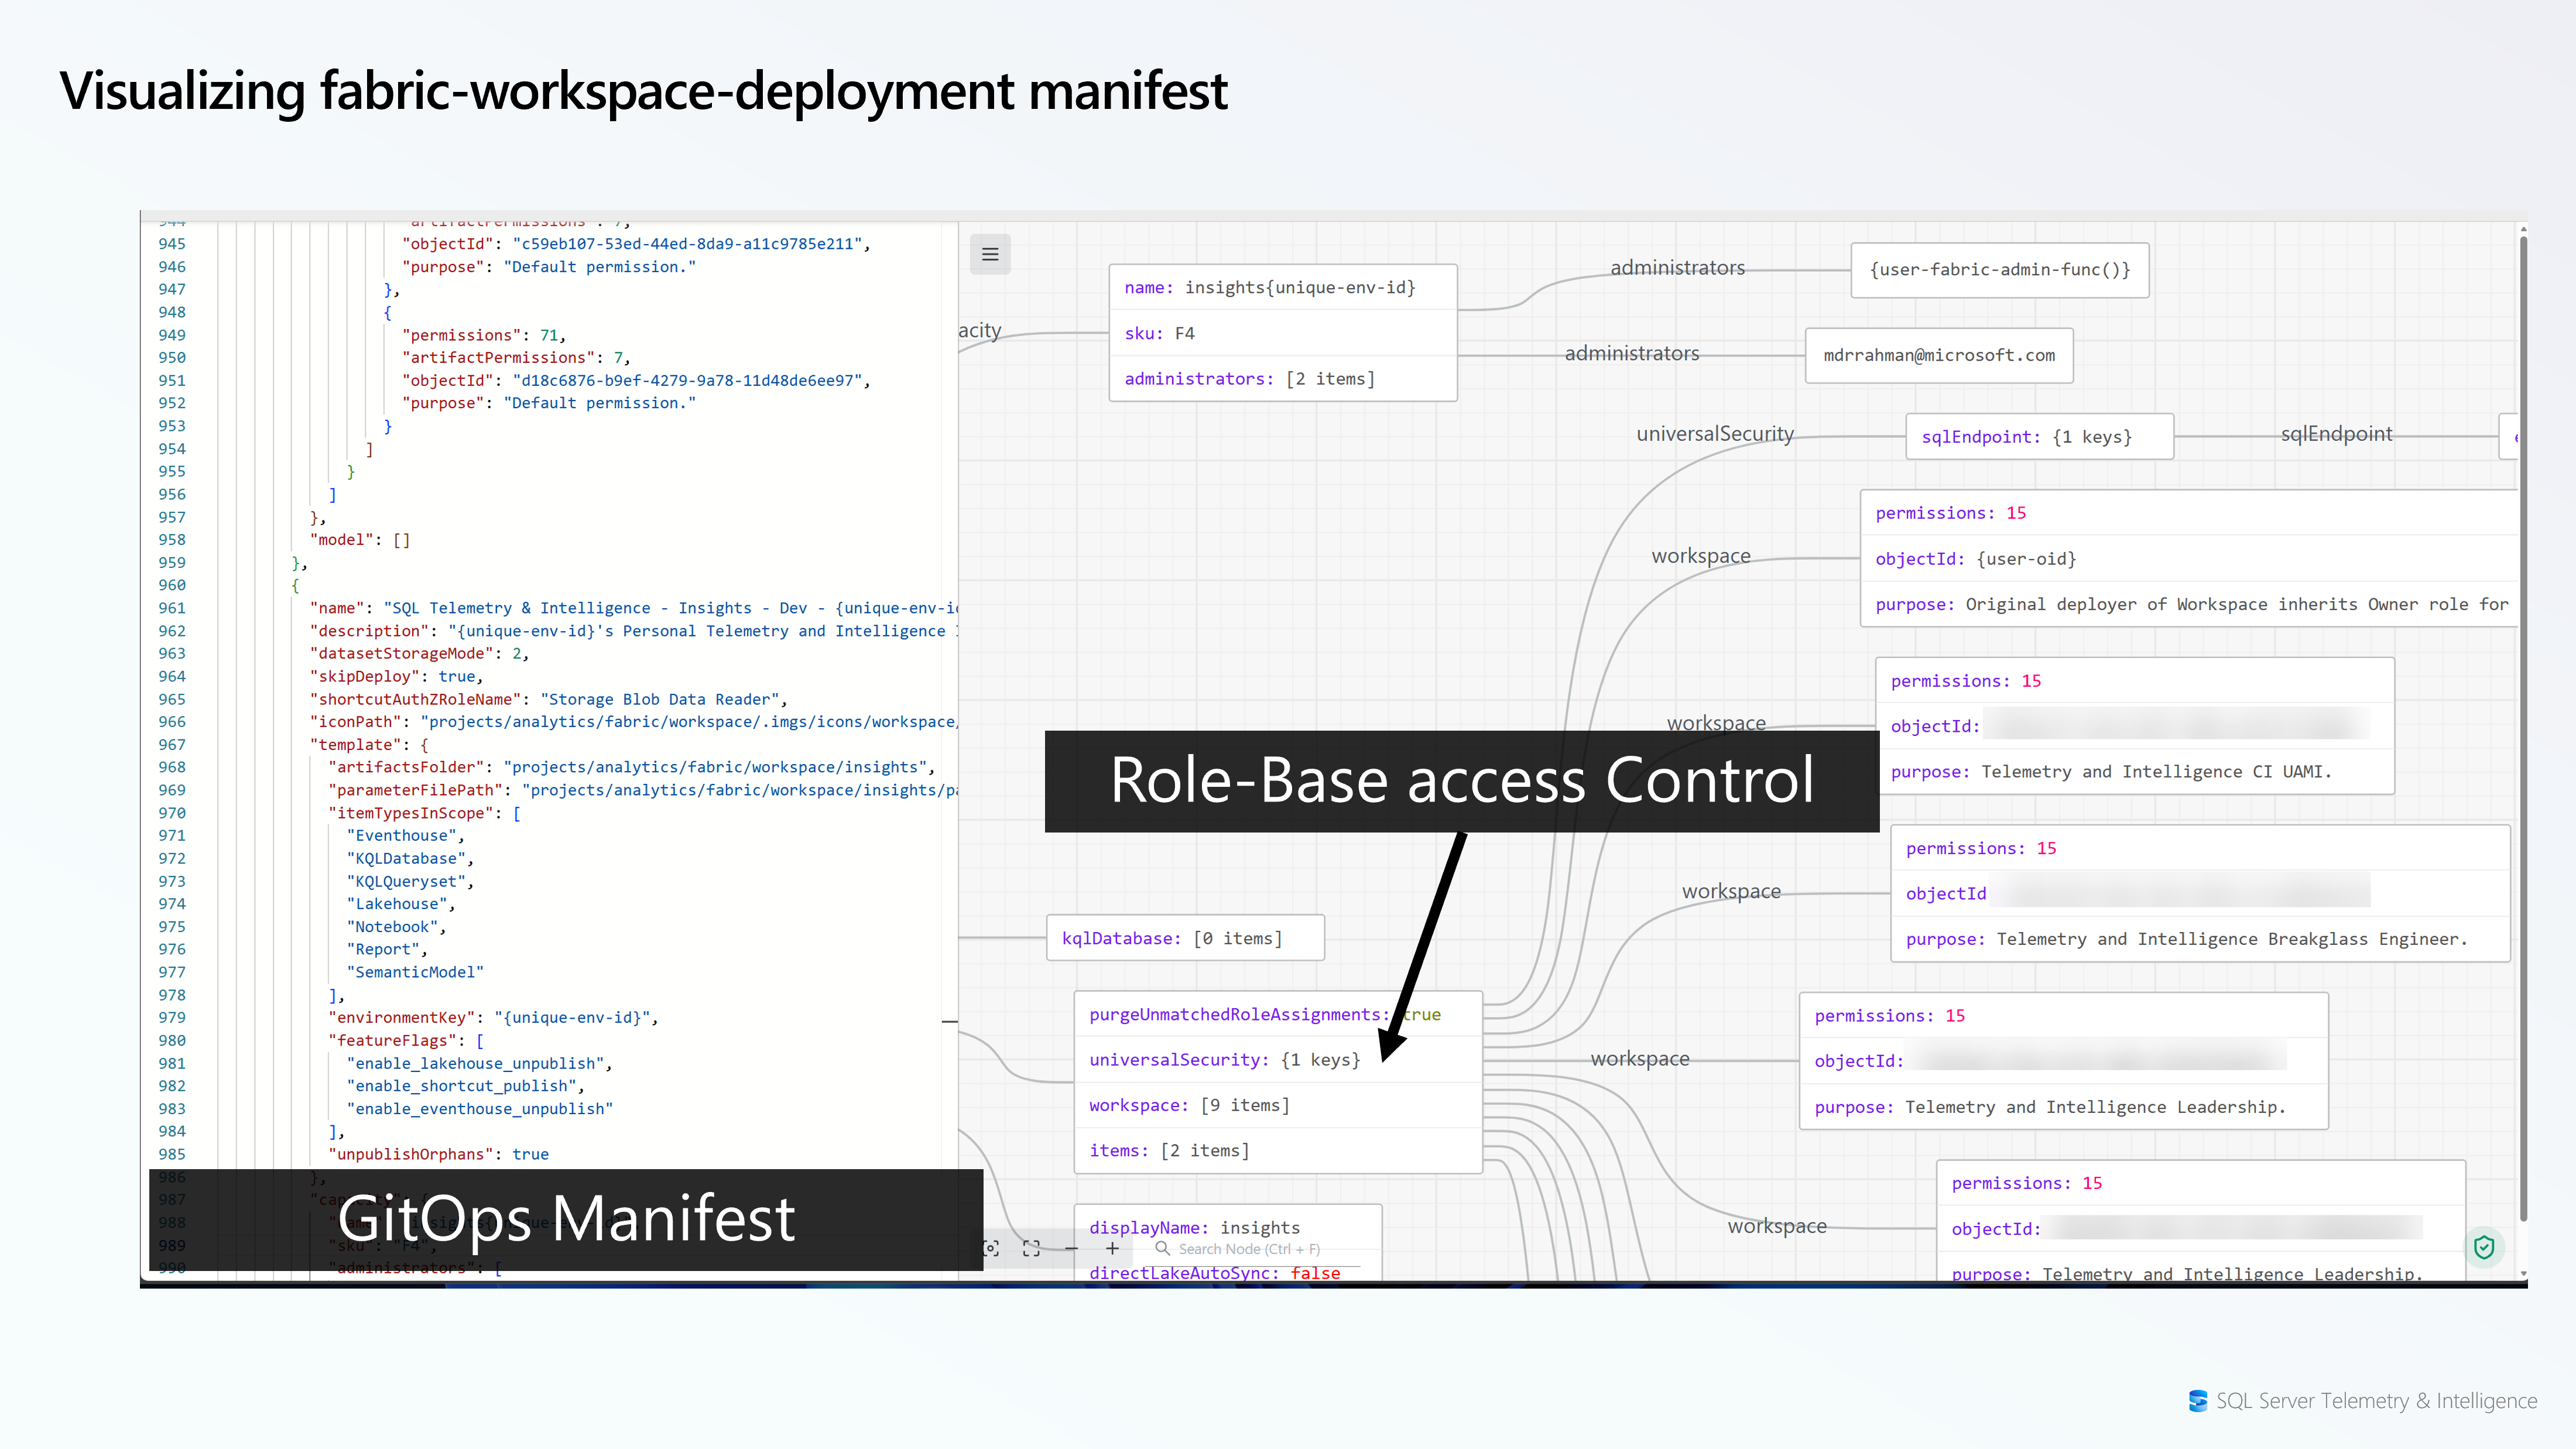Screen dimensions: 2576x1449
Task: Expand the workspace [9 items] row
Action: pyautogui.click(x=1189, y=1105)
